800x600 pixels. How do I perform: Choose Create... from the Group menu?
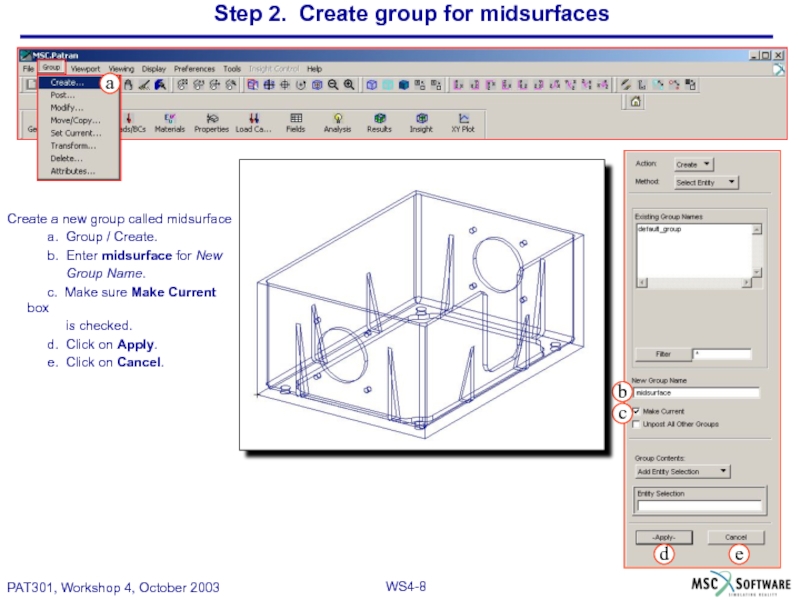point(71,82)
